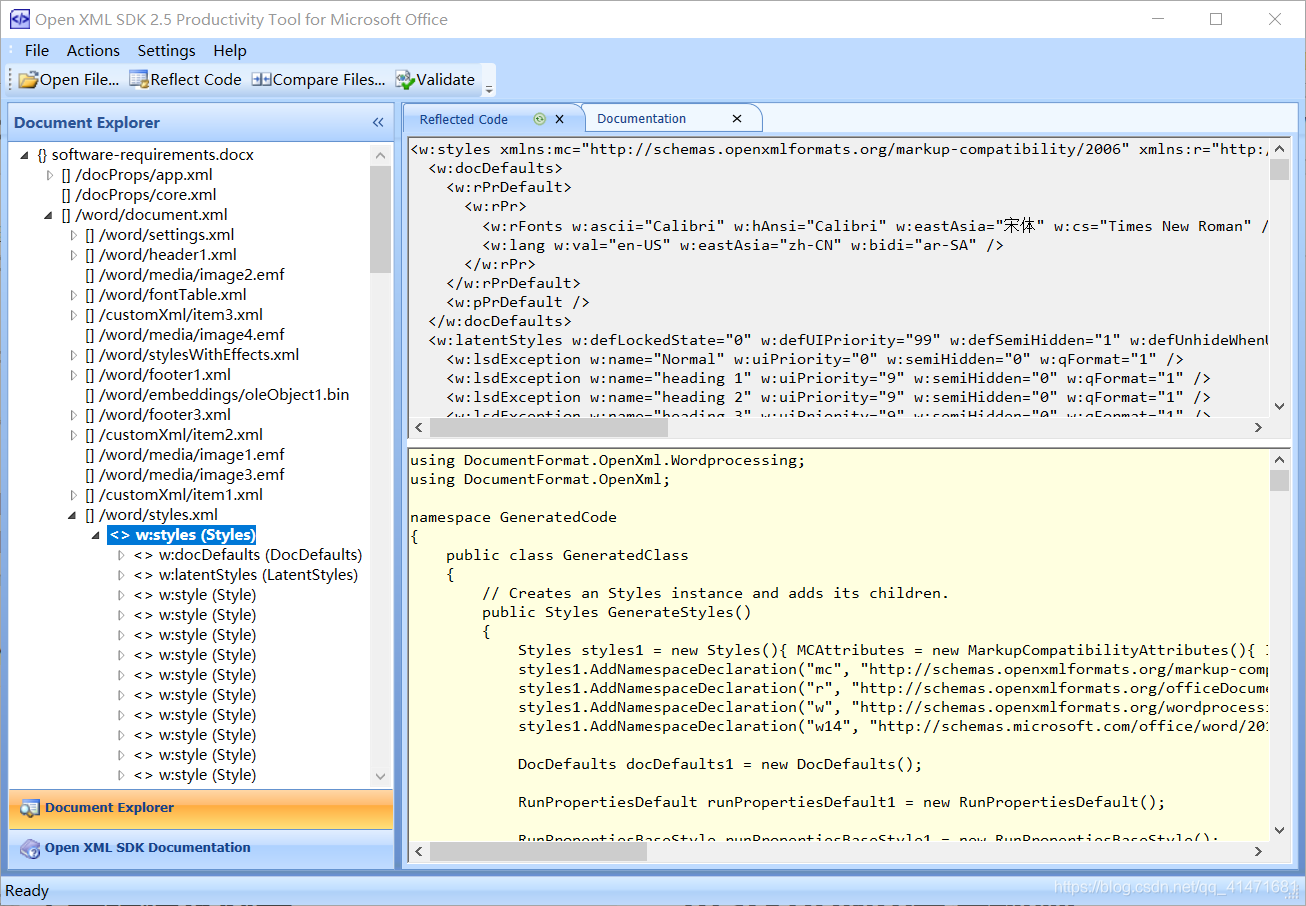
Task: Expand the /word/stylesWithEffects.xml node
Action: coord(74,355)
